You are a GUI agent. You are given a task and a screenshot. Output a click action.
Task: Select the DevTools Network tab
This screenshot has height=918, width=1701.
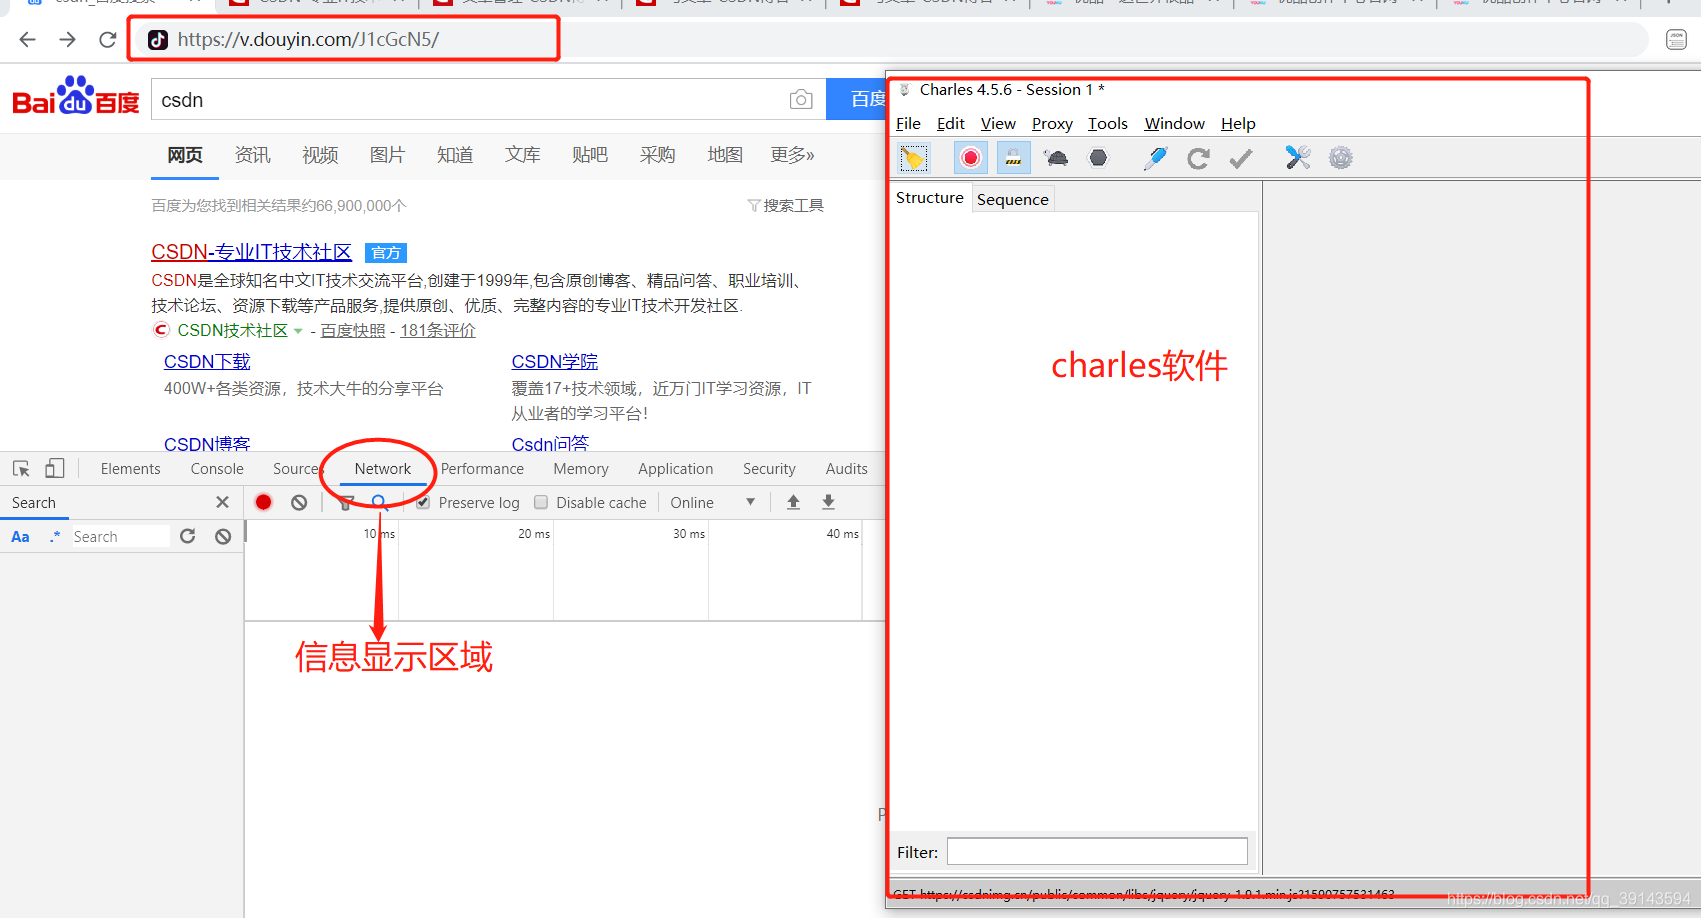(383, 469)
